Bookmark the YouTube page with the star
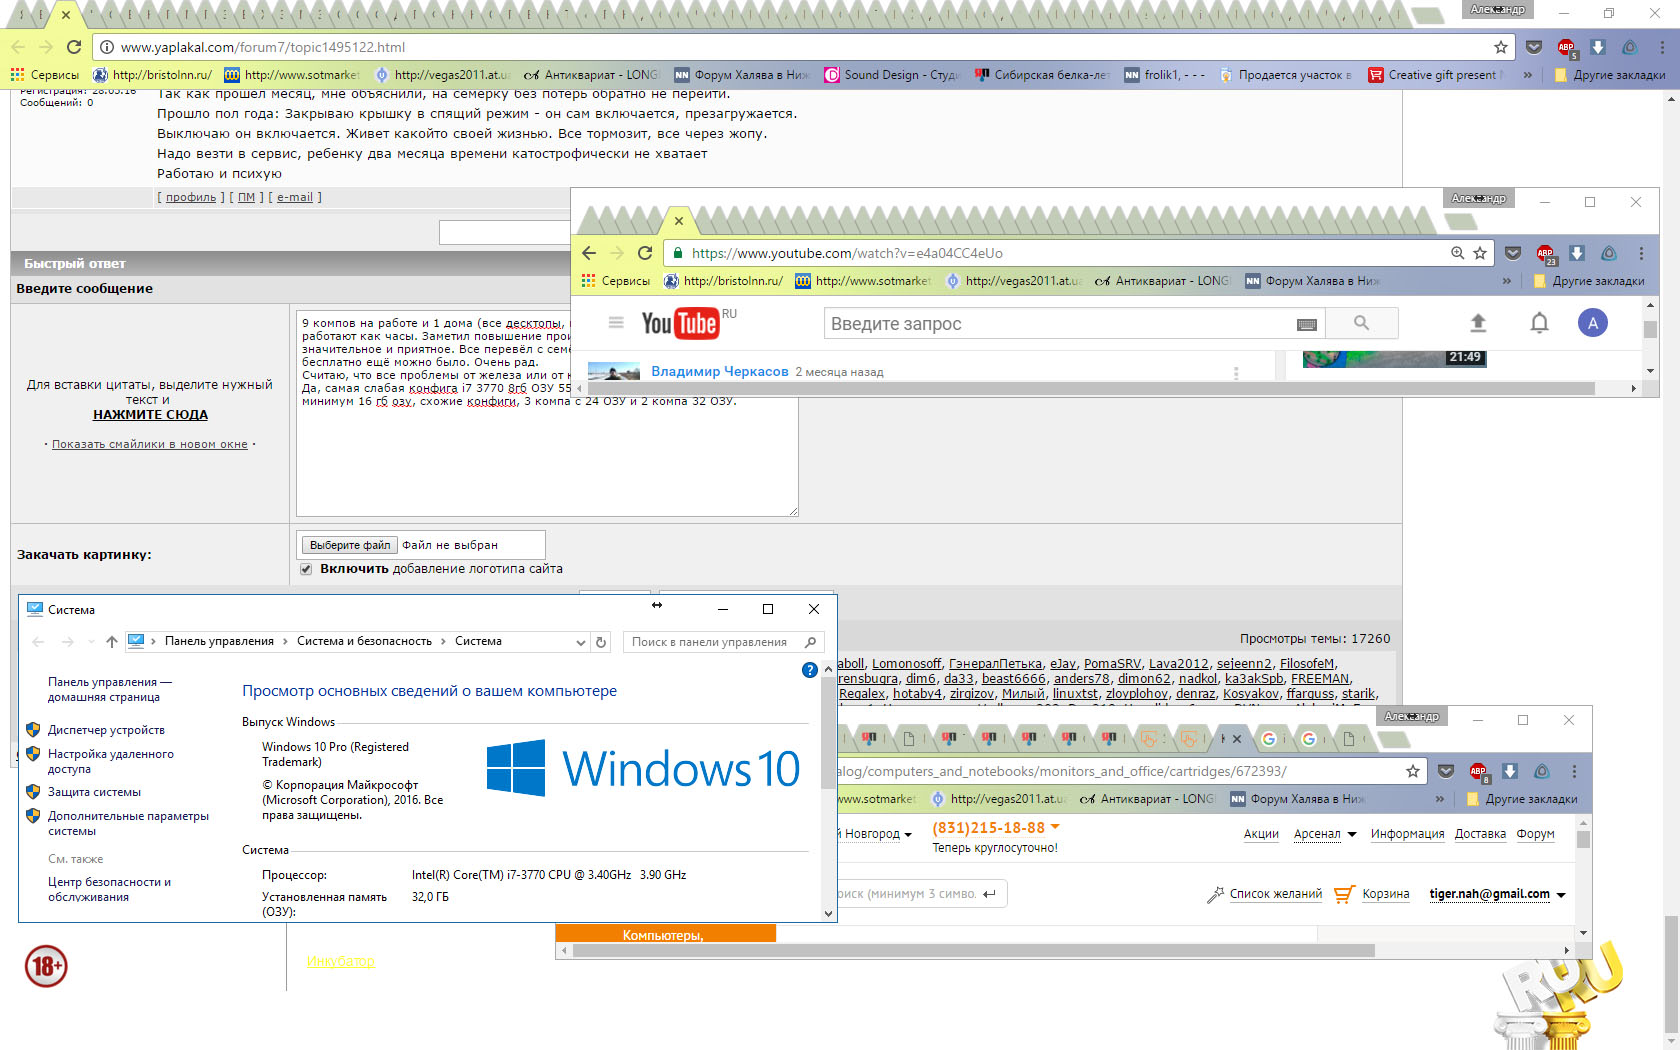 click(1480, 253)
